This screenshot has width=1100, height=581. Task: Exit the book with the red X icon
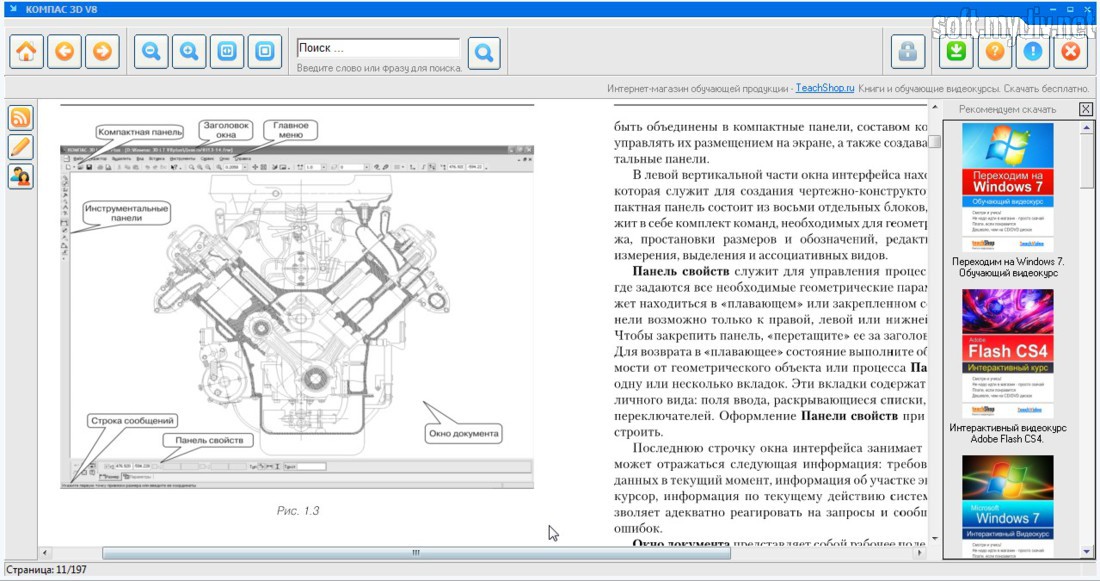click(x=1071, y=51)
